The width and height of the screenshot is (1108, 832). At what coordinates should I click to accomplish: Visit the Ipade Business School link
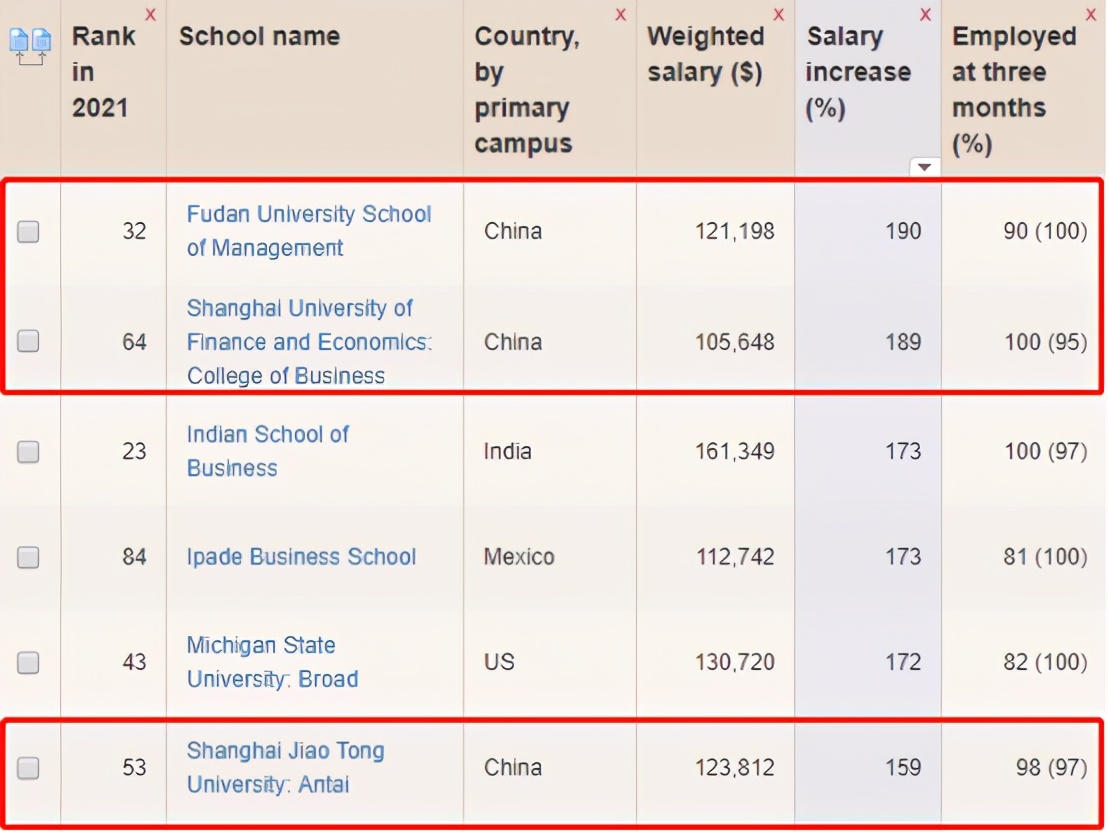pyautogui.click(x=301, y=557)
